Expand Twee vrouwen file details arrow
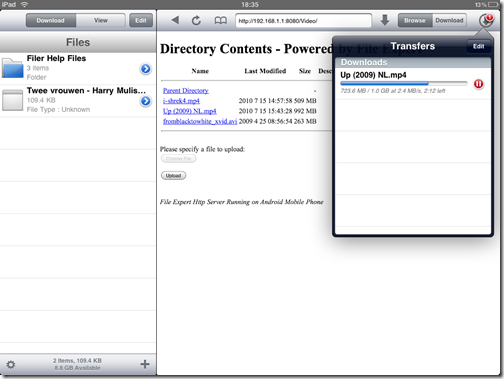Viewport: 504px width, 379px height. [x=145, y=101]
